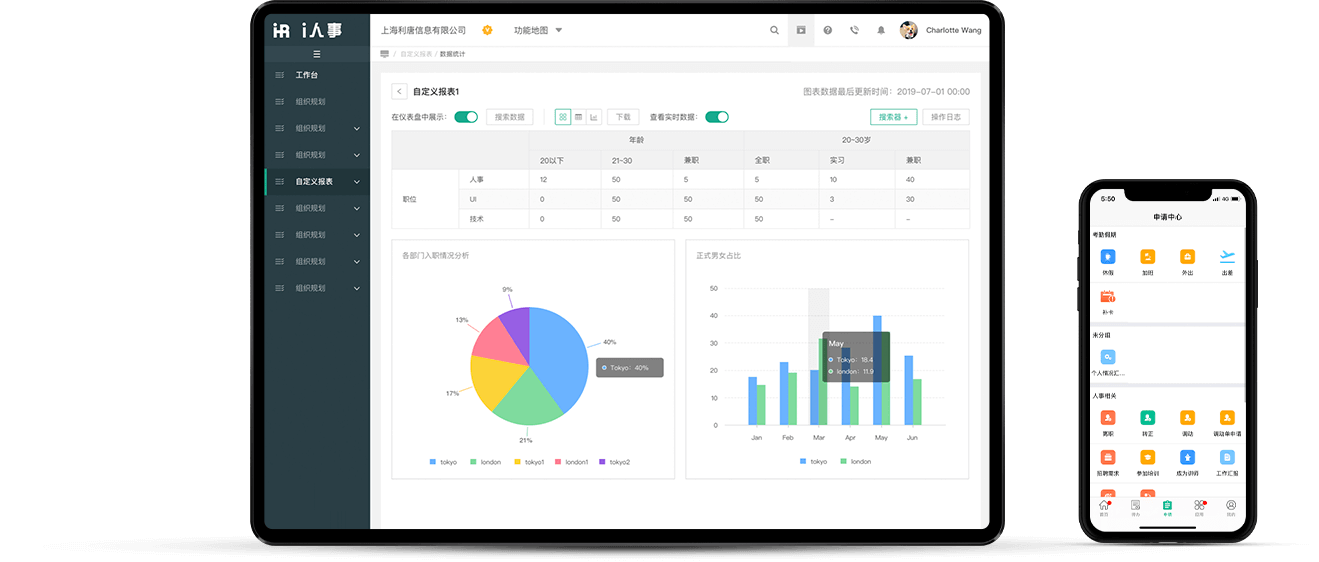Click the phone call icon in header

854,30
